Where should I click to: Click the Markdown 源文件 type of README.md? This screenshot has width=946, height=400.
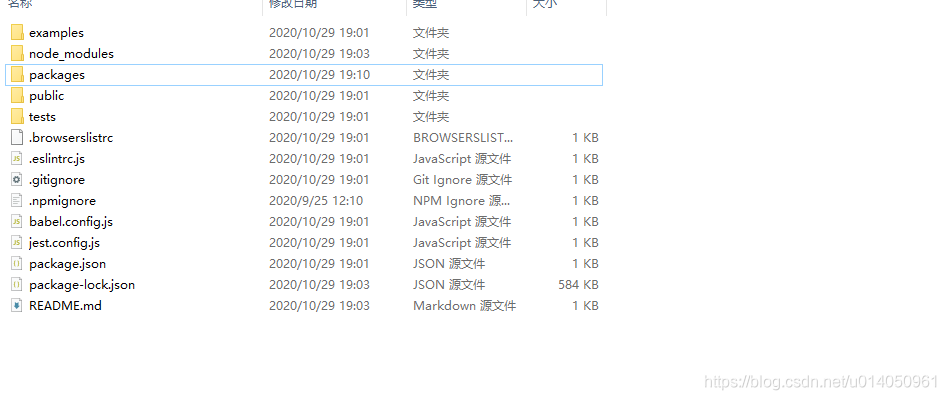[465, 305]
